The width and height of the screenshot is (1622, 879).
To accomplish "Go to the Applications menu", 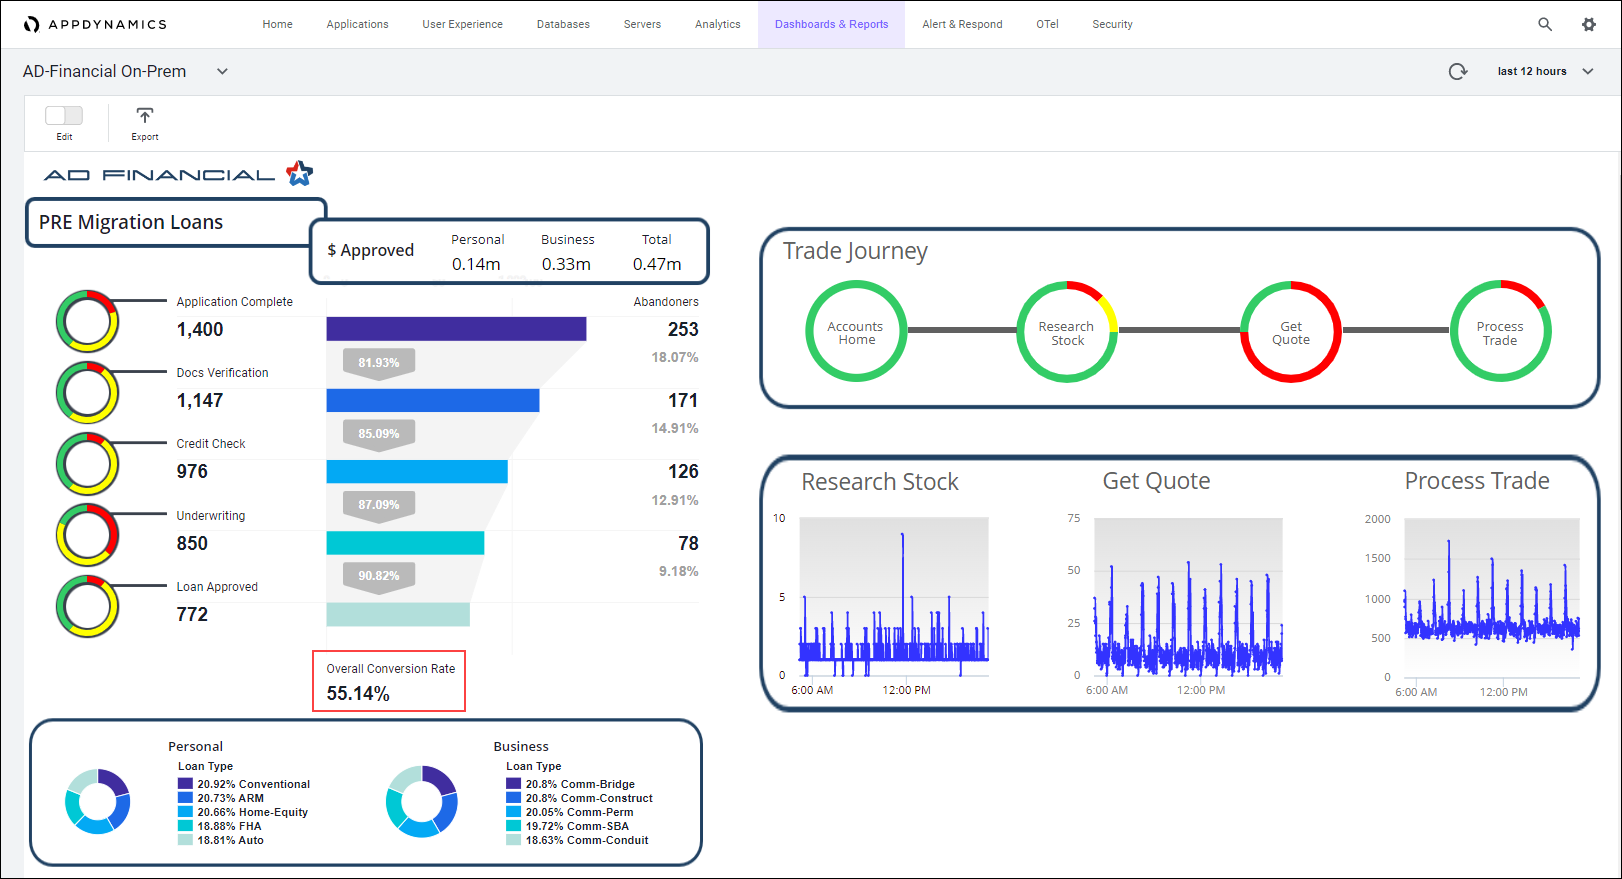I will (357, 24).
